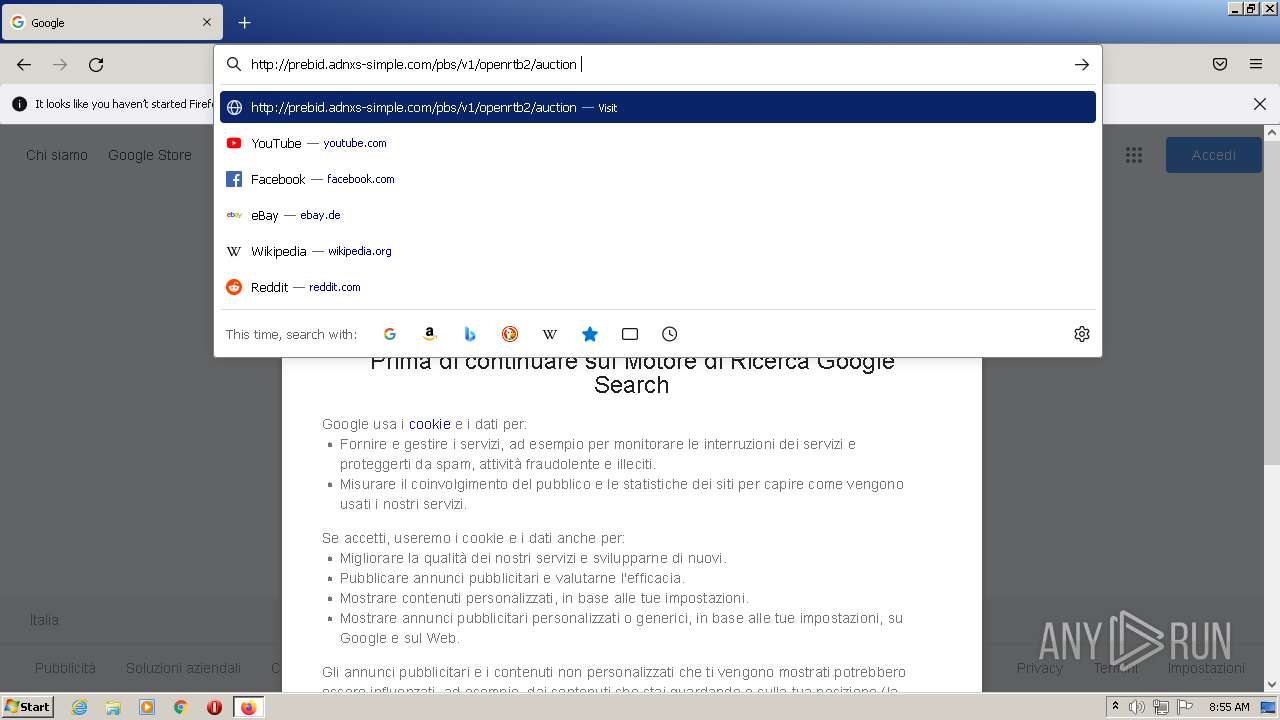Open the Chi siamo link
This screenshot has width=1280, height=720.
click(57, 155)
